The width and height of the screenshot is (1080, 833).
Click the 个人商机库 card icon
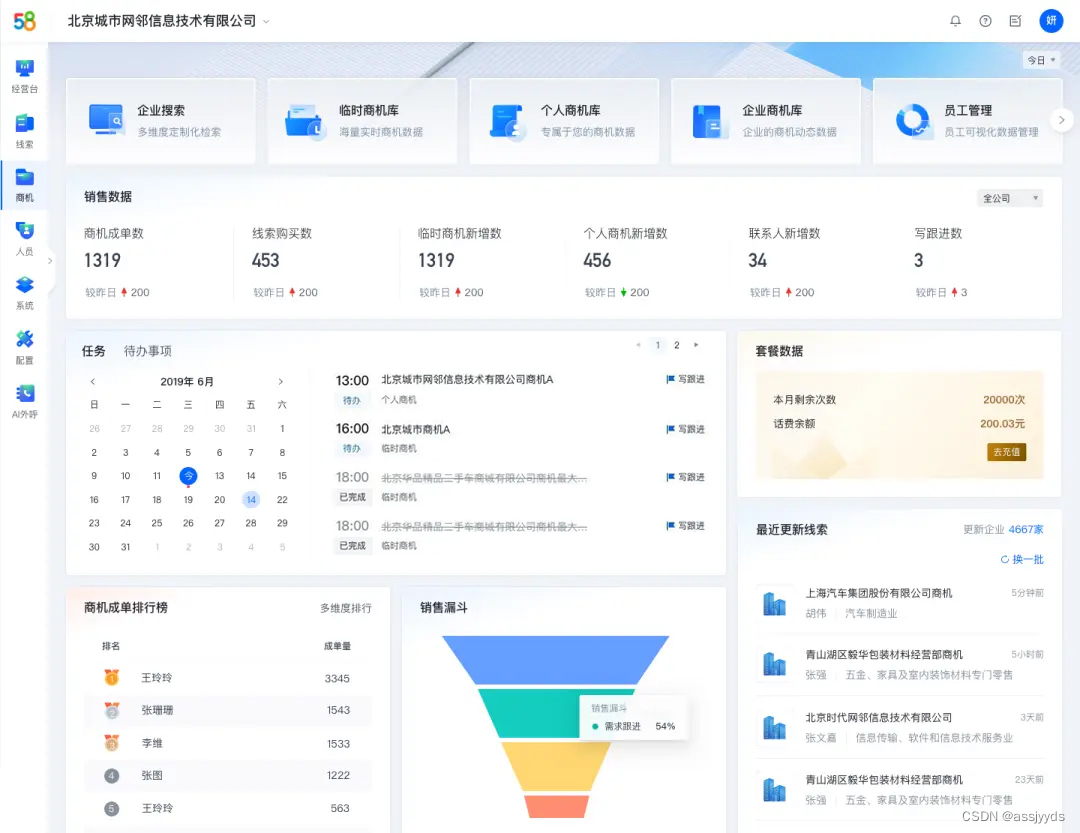[x=507, y=121]
